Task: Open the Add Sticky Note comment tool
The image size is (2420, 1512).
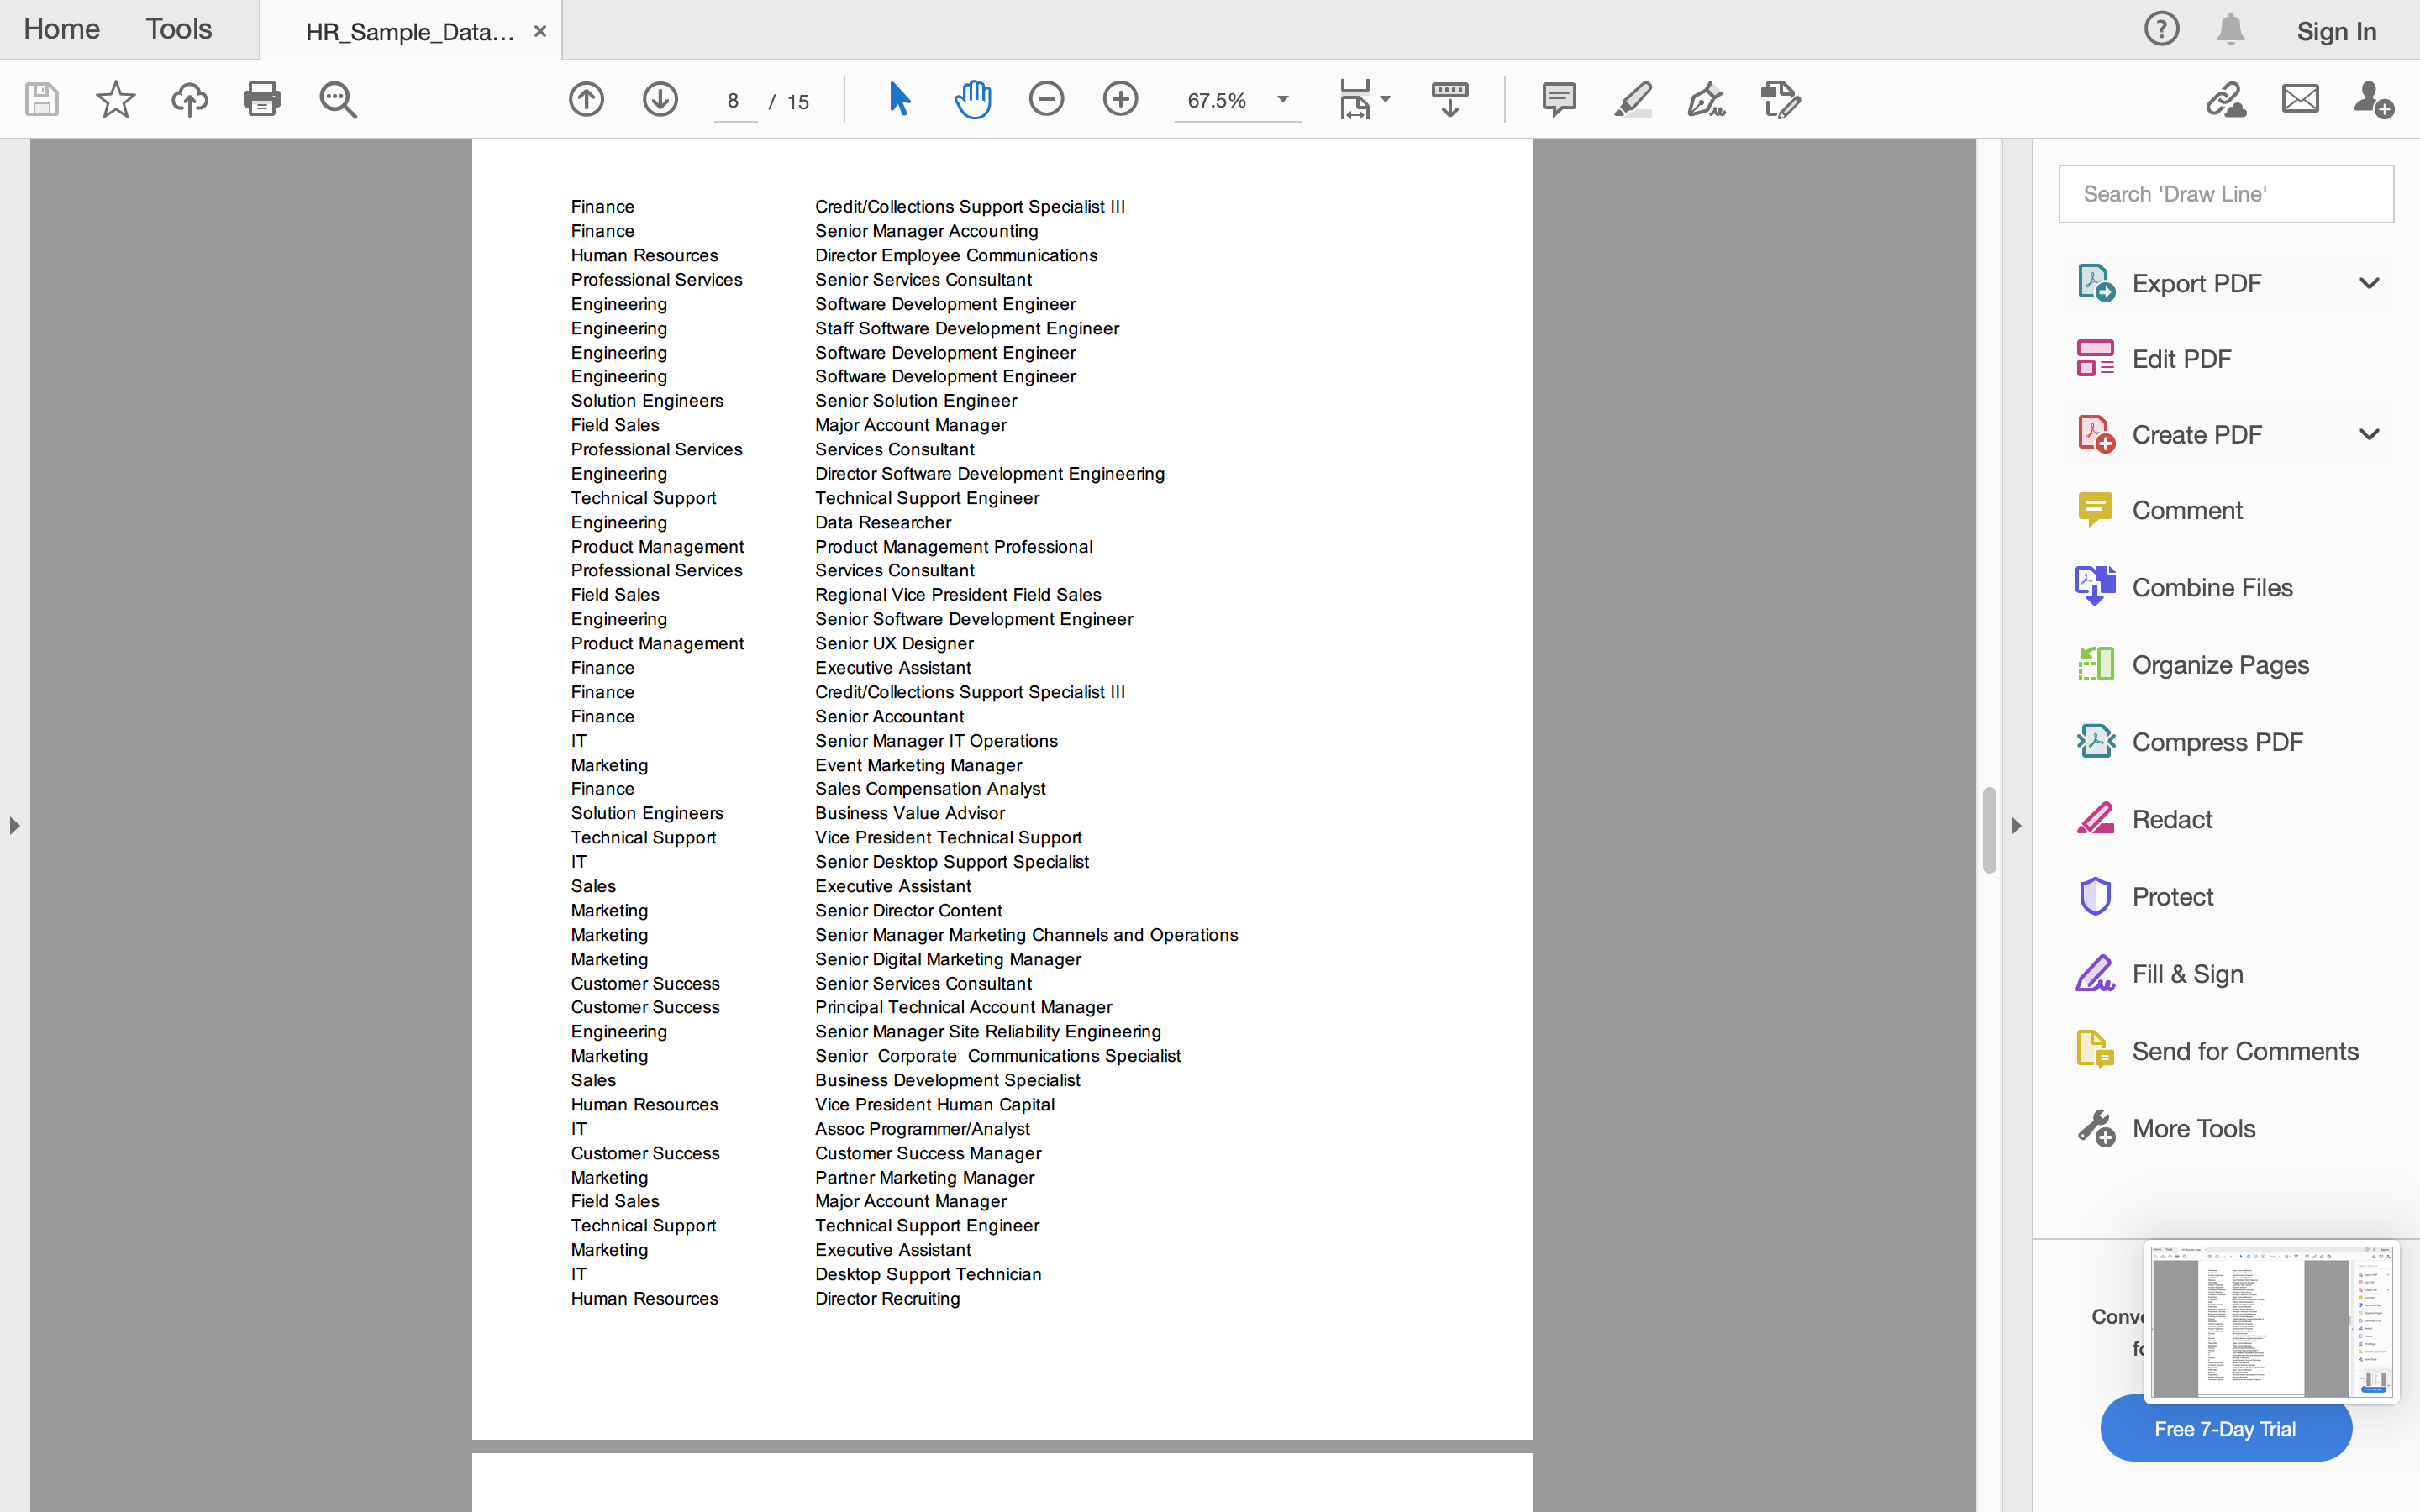Action: [1558, 99]
